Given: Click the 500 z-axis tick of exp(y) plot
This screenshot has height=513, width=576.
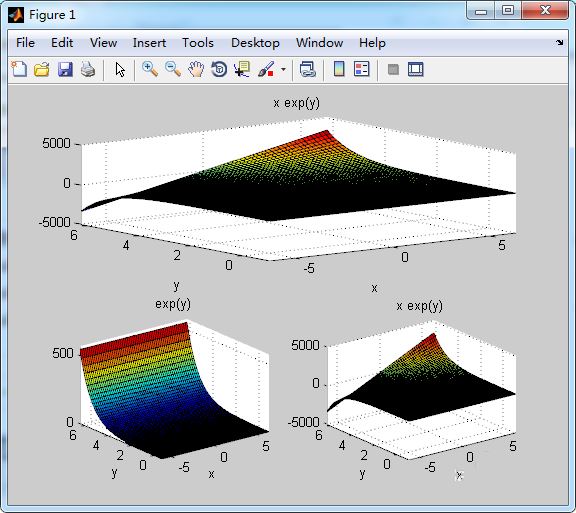Looking at the screenshot, I should [x=62, y=353].
